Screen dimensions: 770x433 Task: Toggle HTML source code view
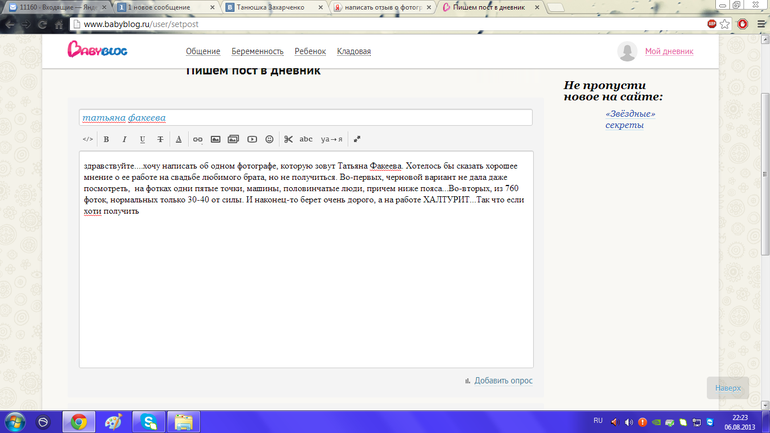pos(88,139)
